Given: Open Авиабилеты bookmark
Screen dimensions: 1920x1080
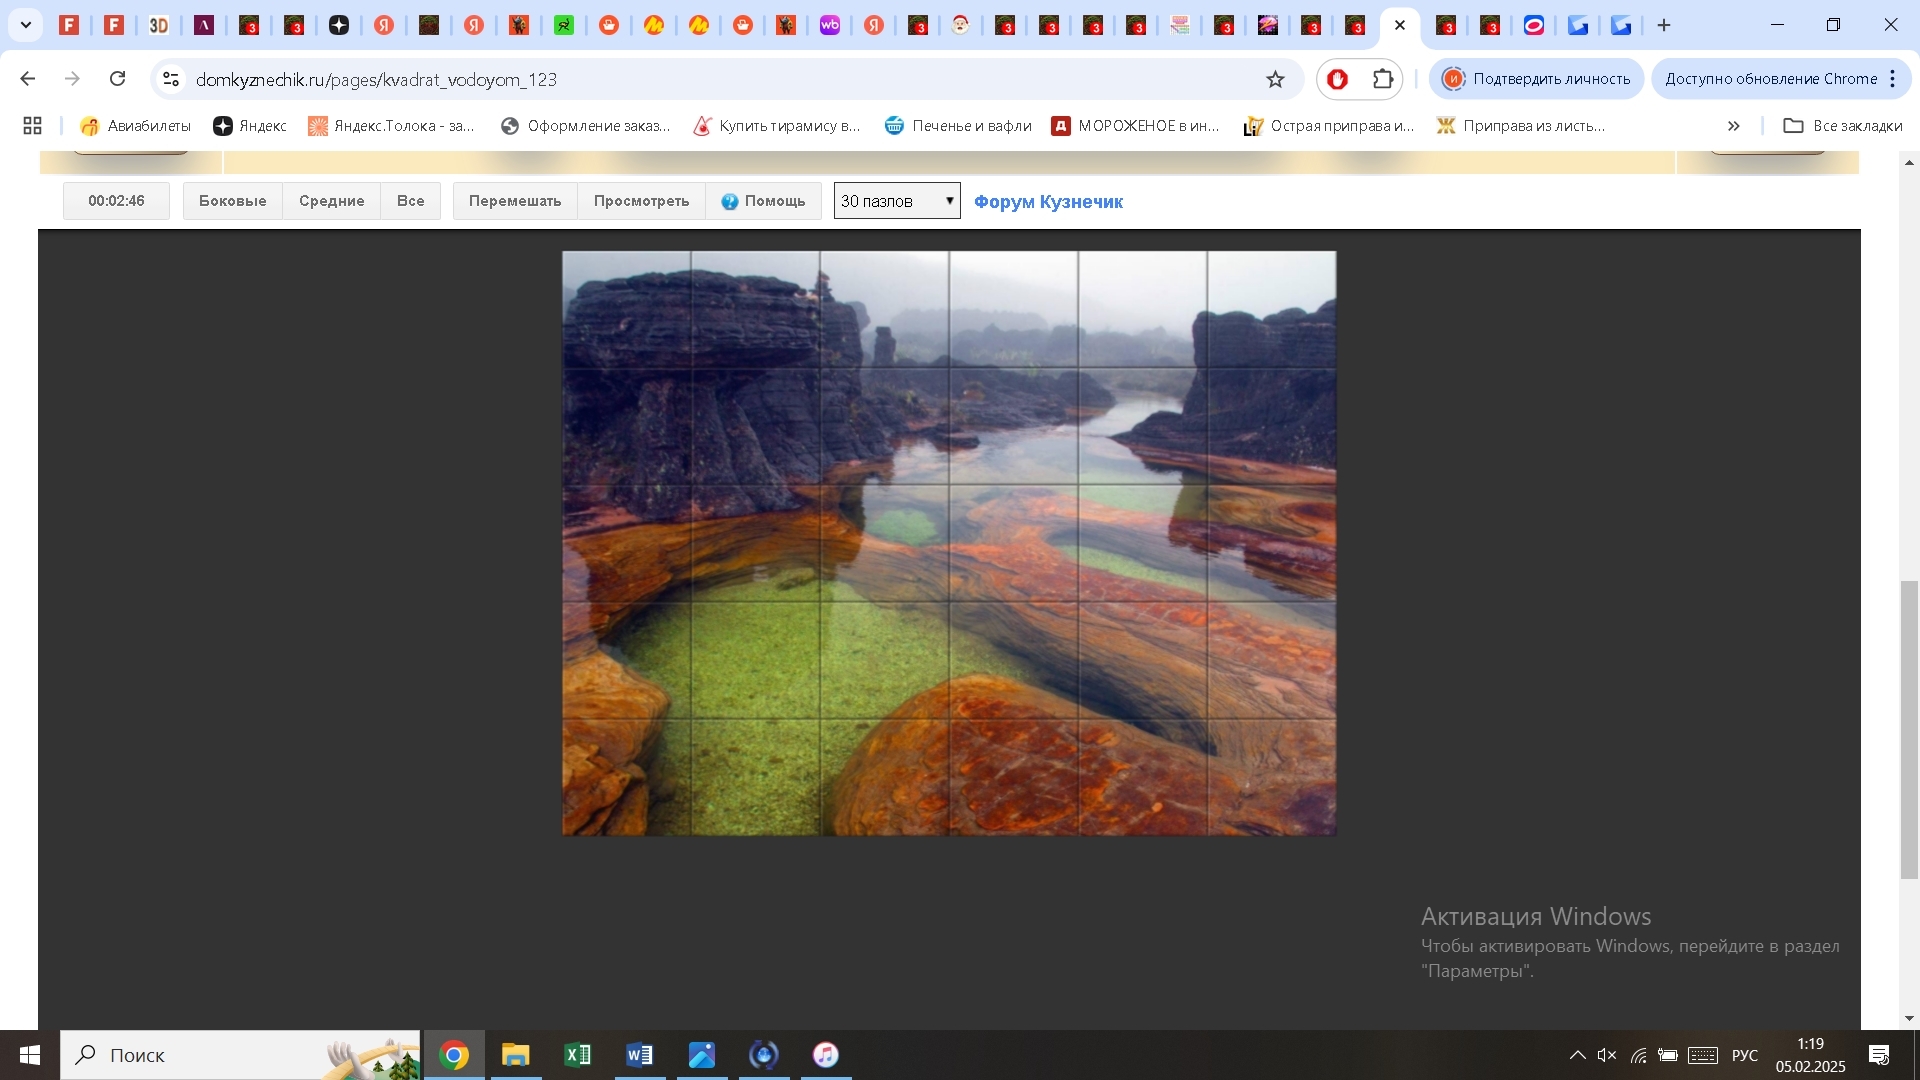Looking at the screenshot, I should pyautogui.click(x=135, y=126).
